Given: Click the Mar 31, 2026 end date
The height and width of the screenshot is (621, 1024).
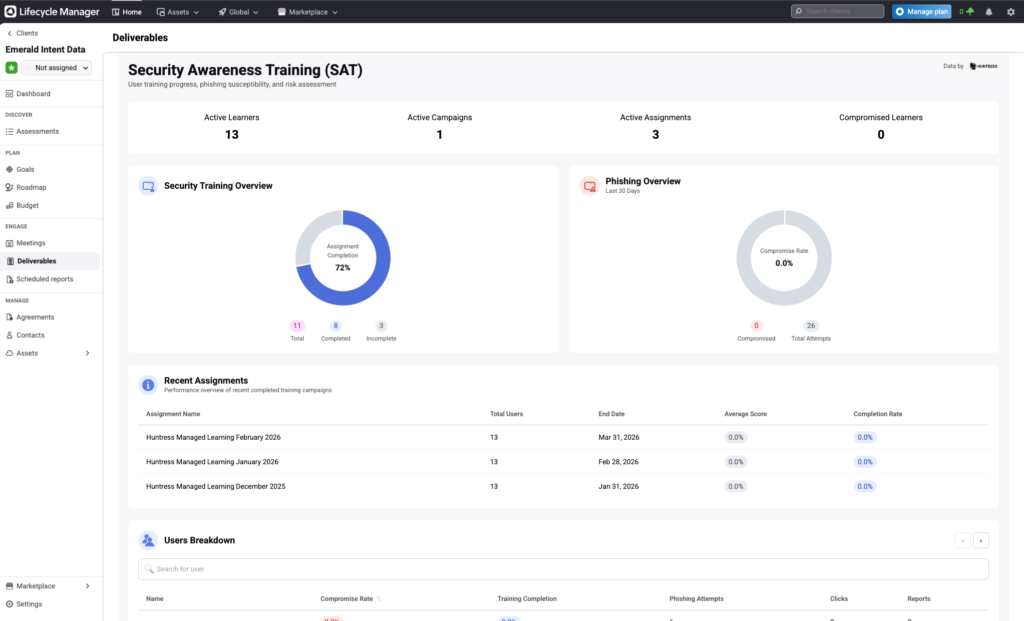Looking at the screenshot, I should click(618, 438).
